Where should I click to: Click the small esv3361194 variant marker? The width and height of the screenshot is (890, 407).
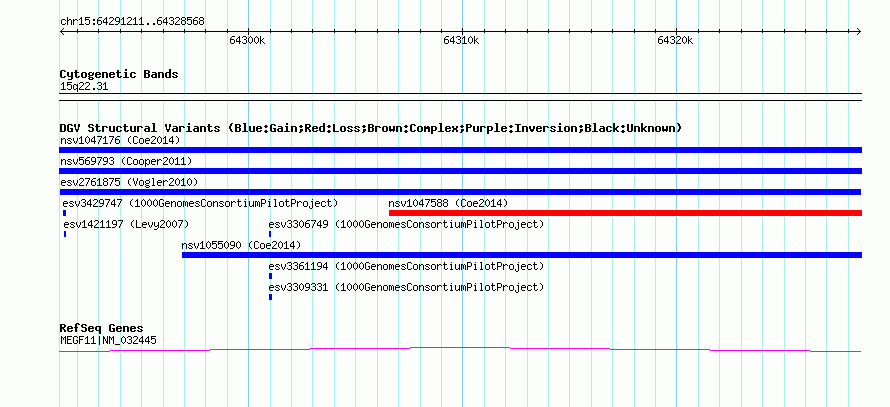[270, 276]
